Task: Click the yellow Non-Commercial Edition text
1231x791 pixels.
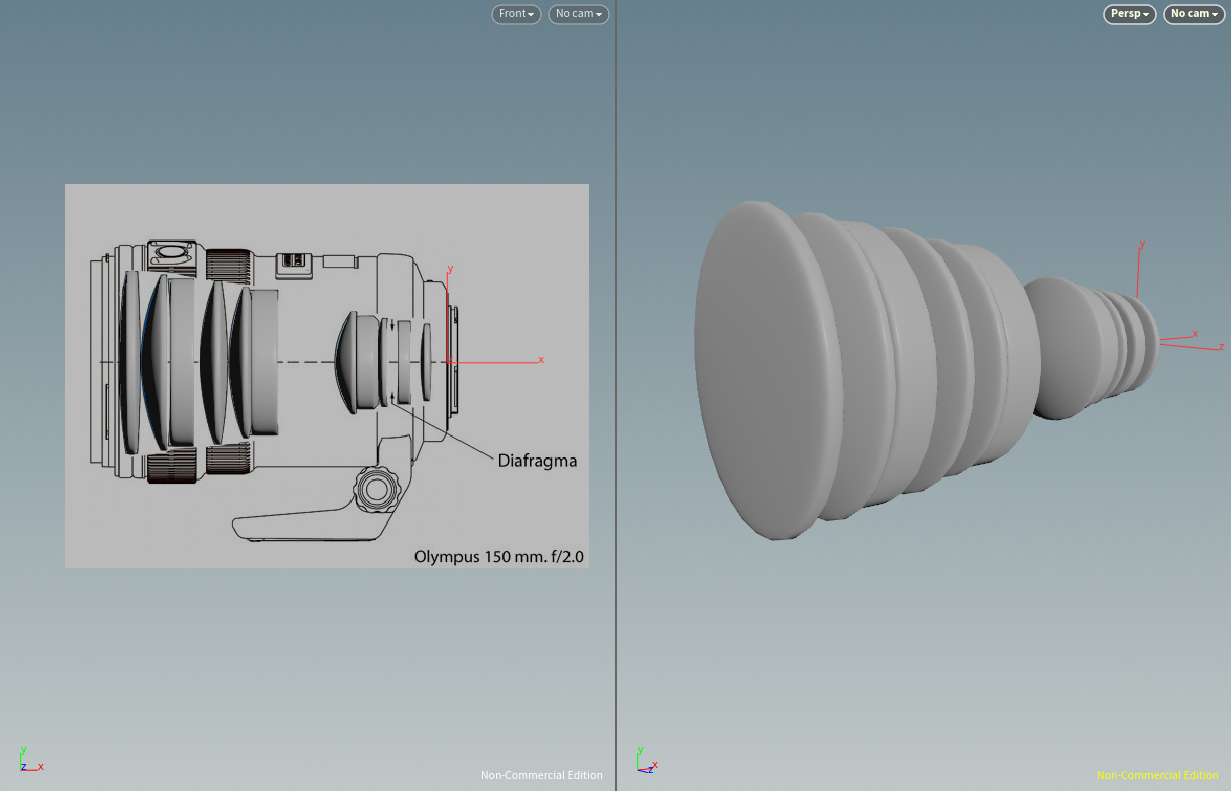Action: (x=1157, y=775)
